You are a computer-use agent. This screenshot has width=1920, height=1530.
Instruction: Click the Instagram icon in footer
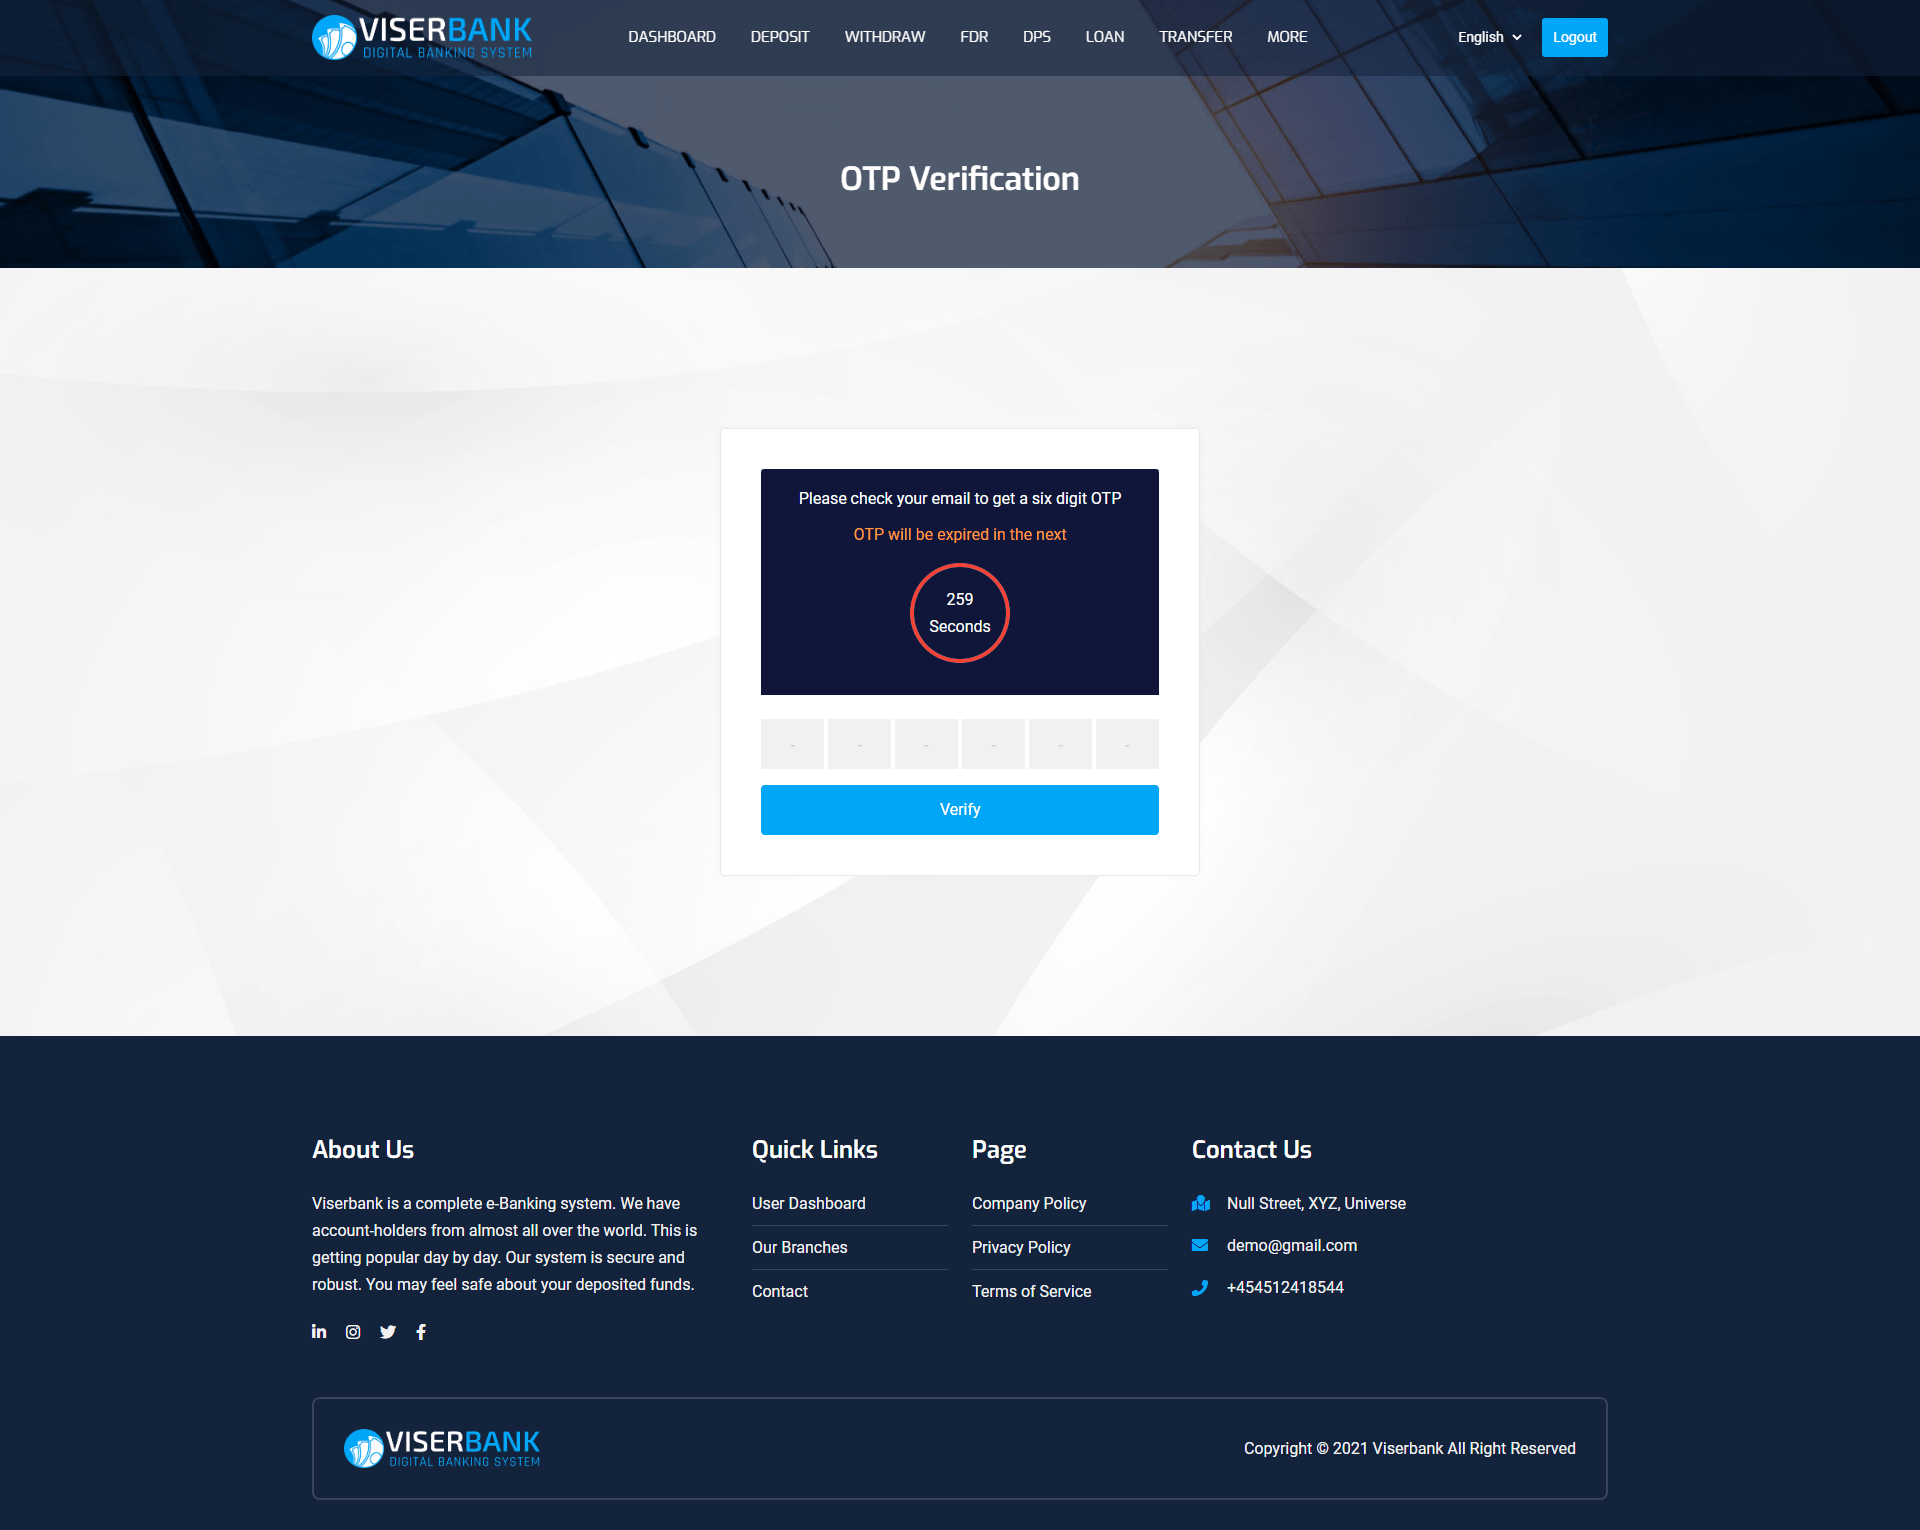(351, 1332)
